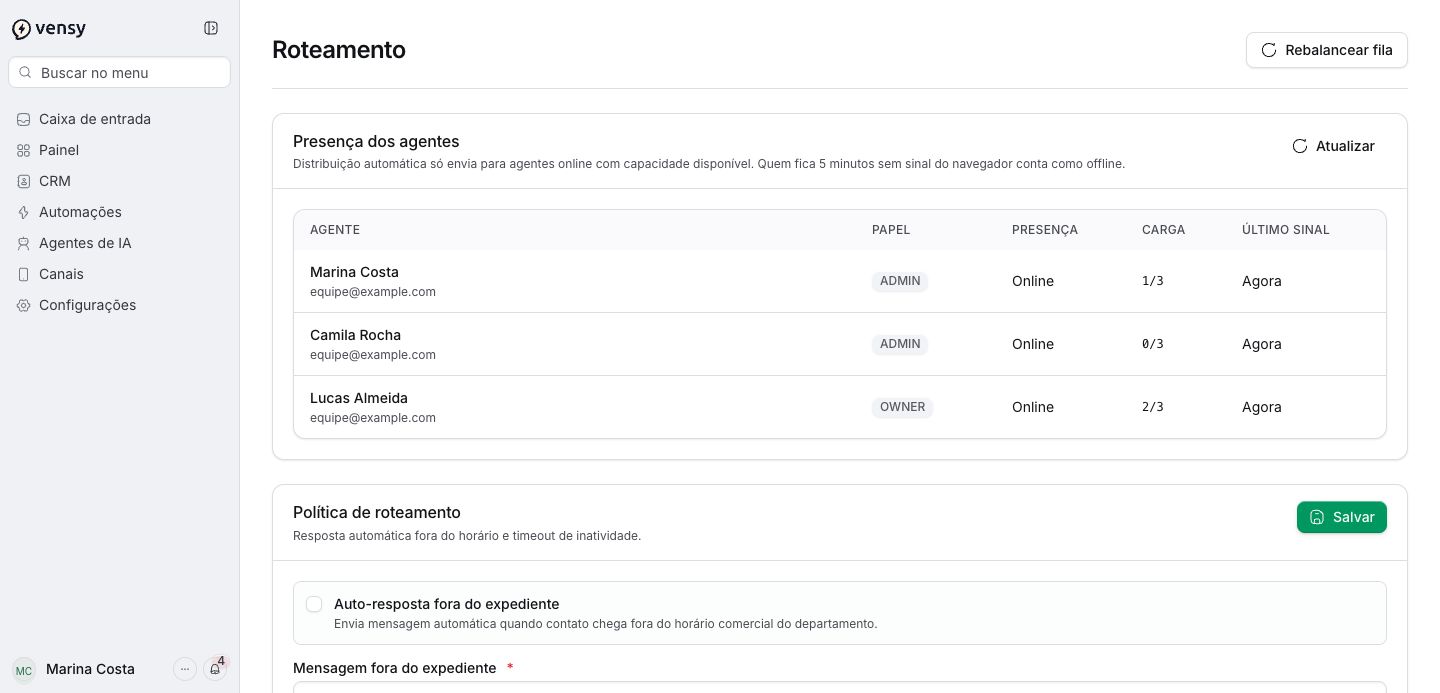Image resolution: width=1440 pixels, height=693 pixels.
Task: Click the ÚLTIMO SINAL column header
Action: (1286, 229)
